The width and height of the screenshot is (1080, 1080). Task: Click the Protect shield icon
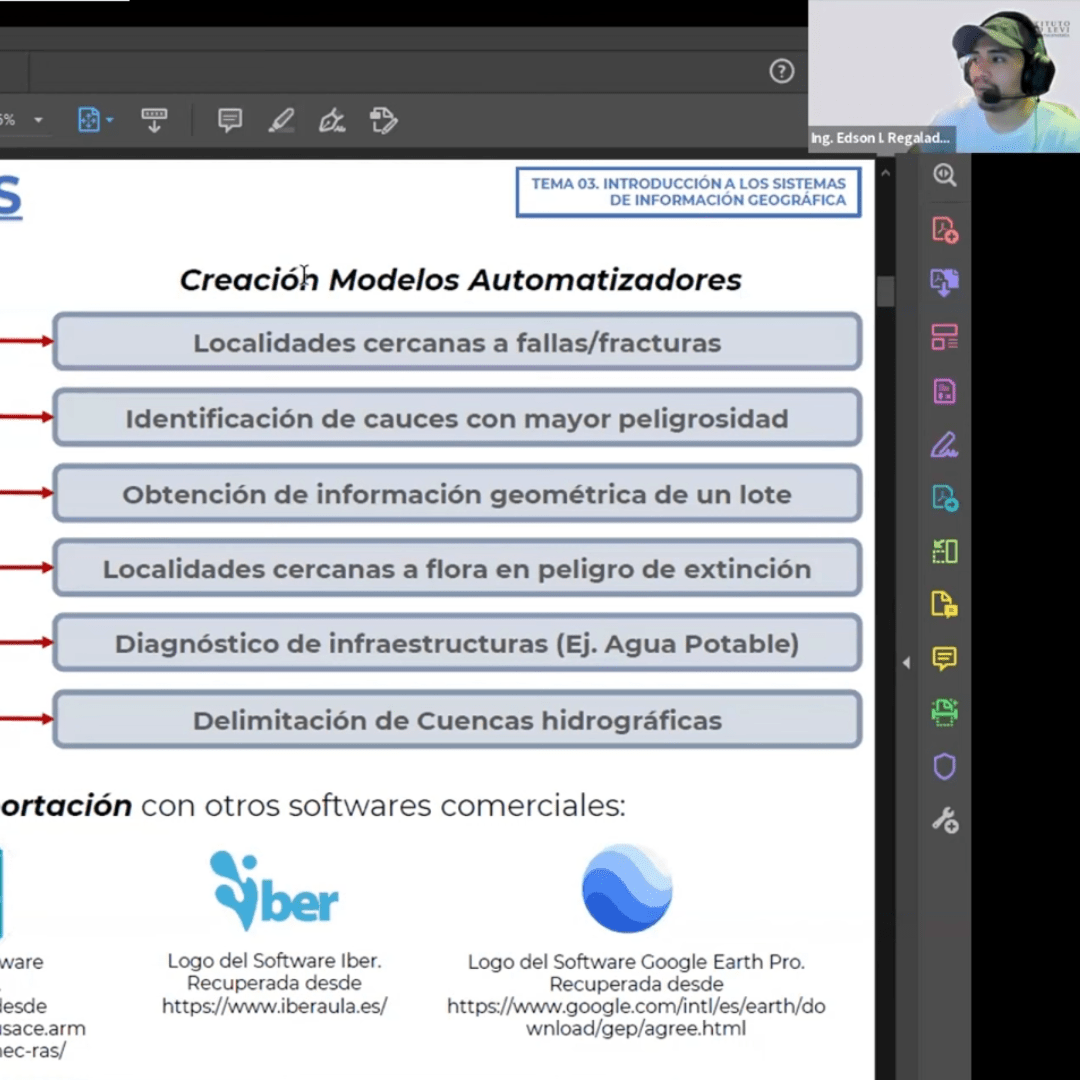pos(945,767)
